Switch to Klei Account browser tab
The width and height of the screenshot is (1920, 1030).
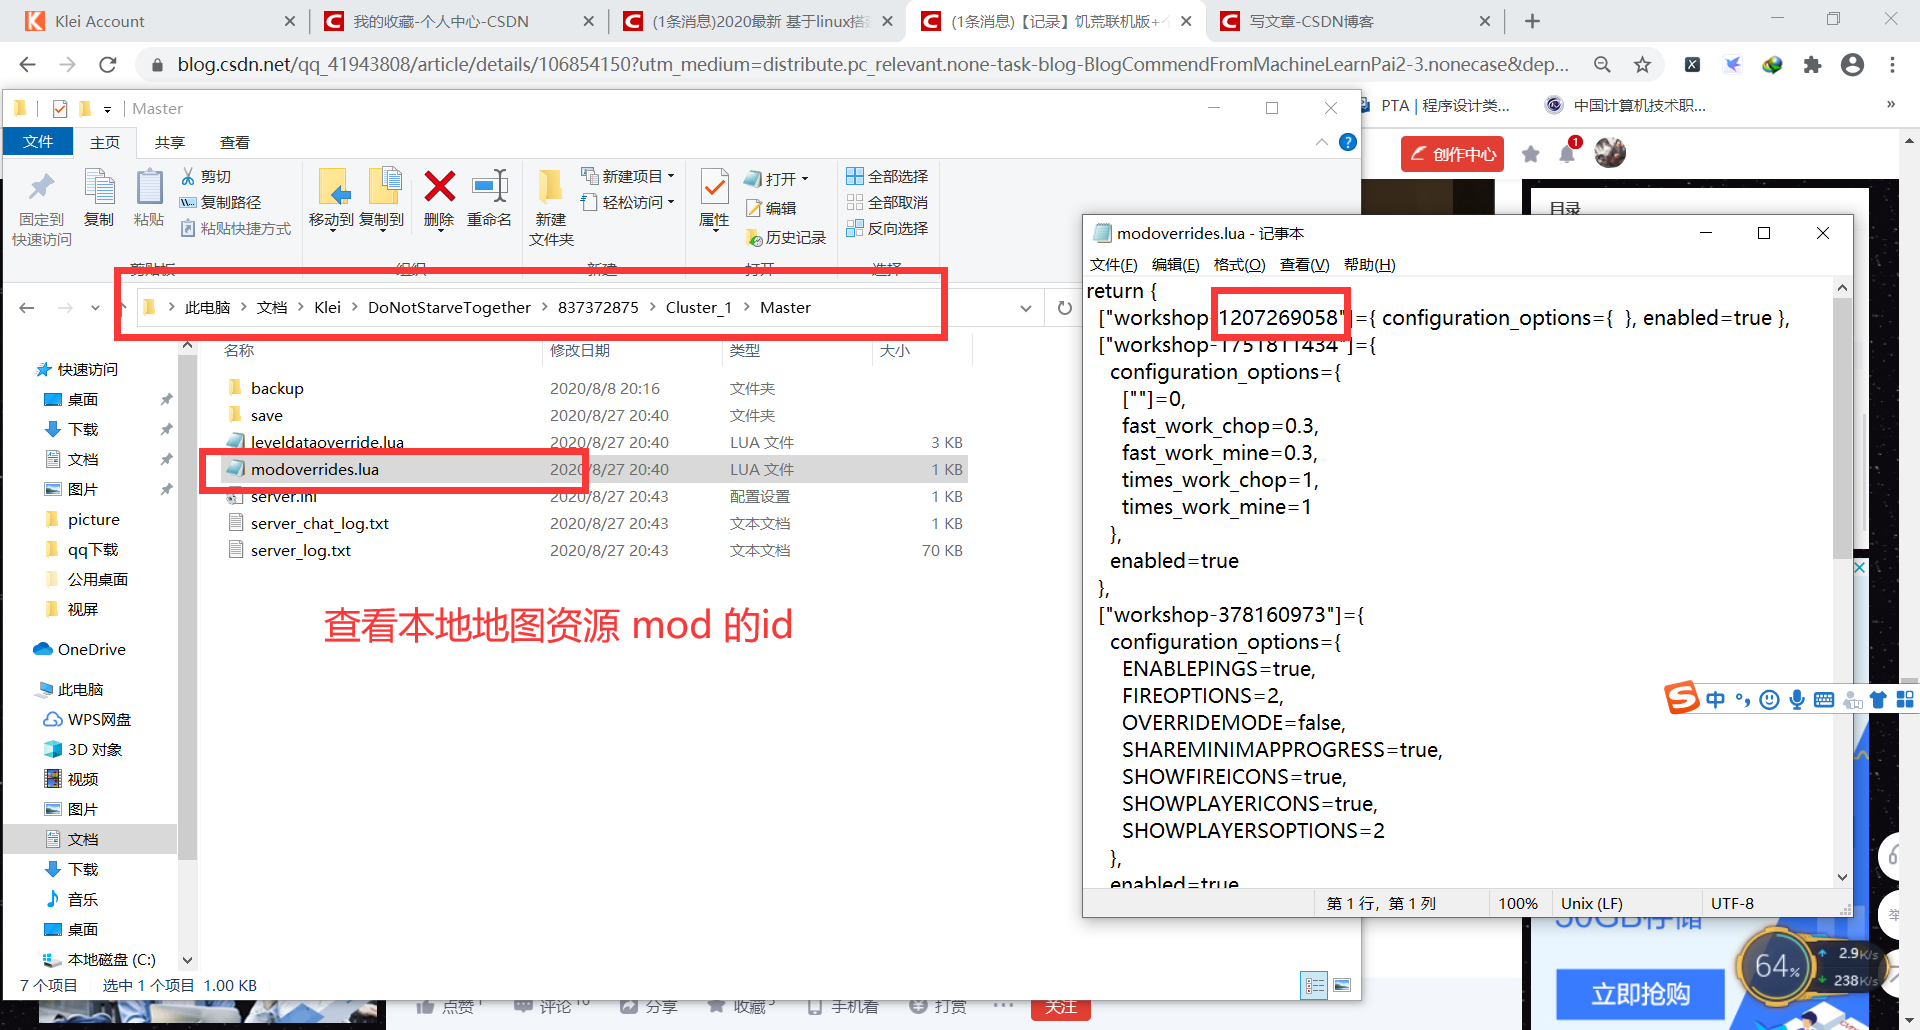click(160, 21)
